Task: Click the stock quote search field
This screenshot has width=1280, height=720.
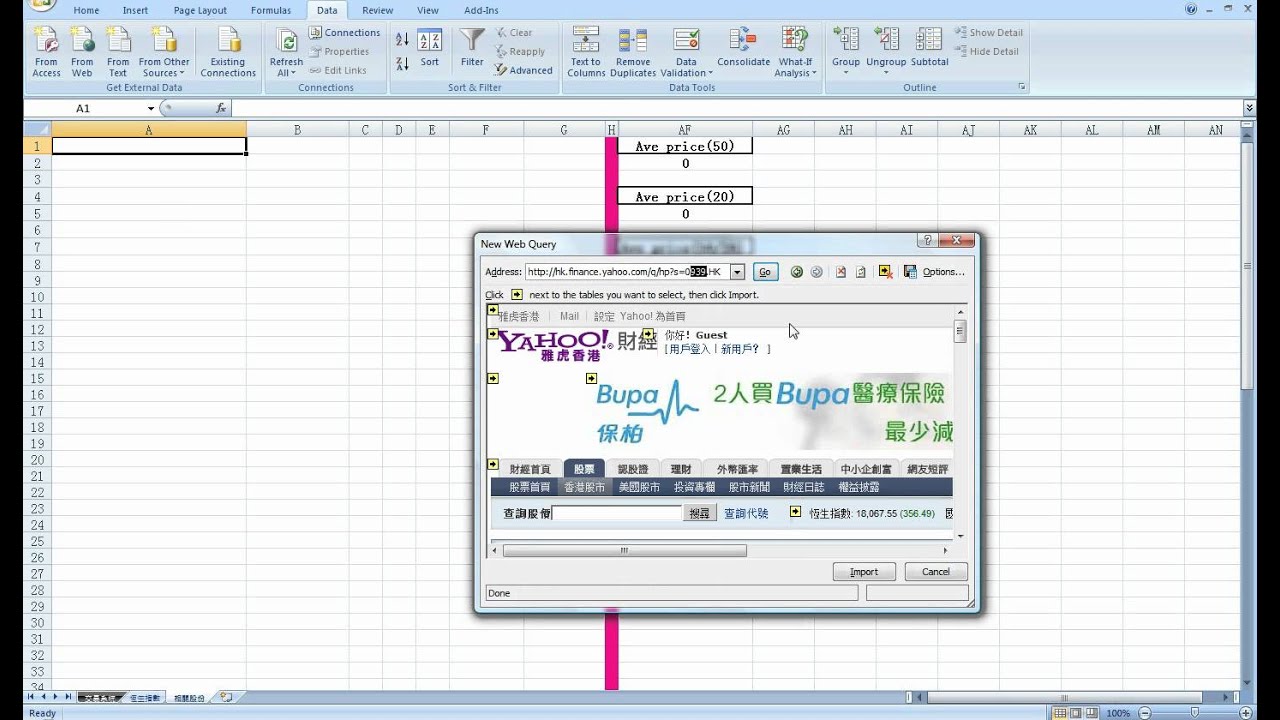Action: pos(617,513)
